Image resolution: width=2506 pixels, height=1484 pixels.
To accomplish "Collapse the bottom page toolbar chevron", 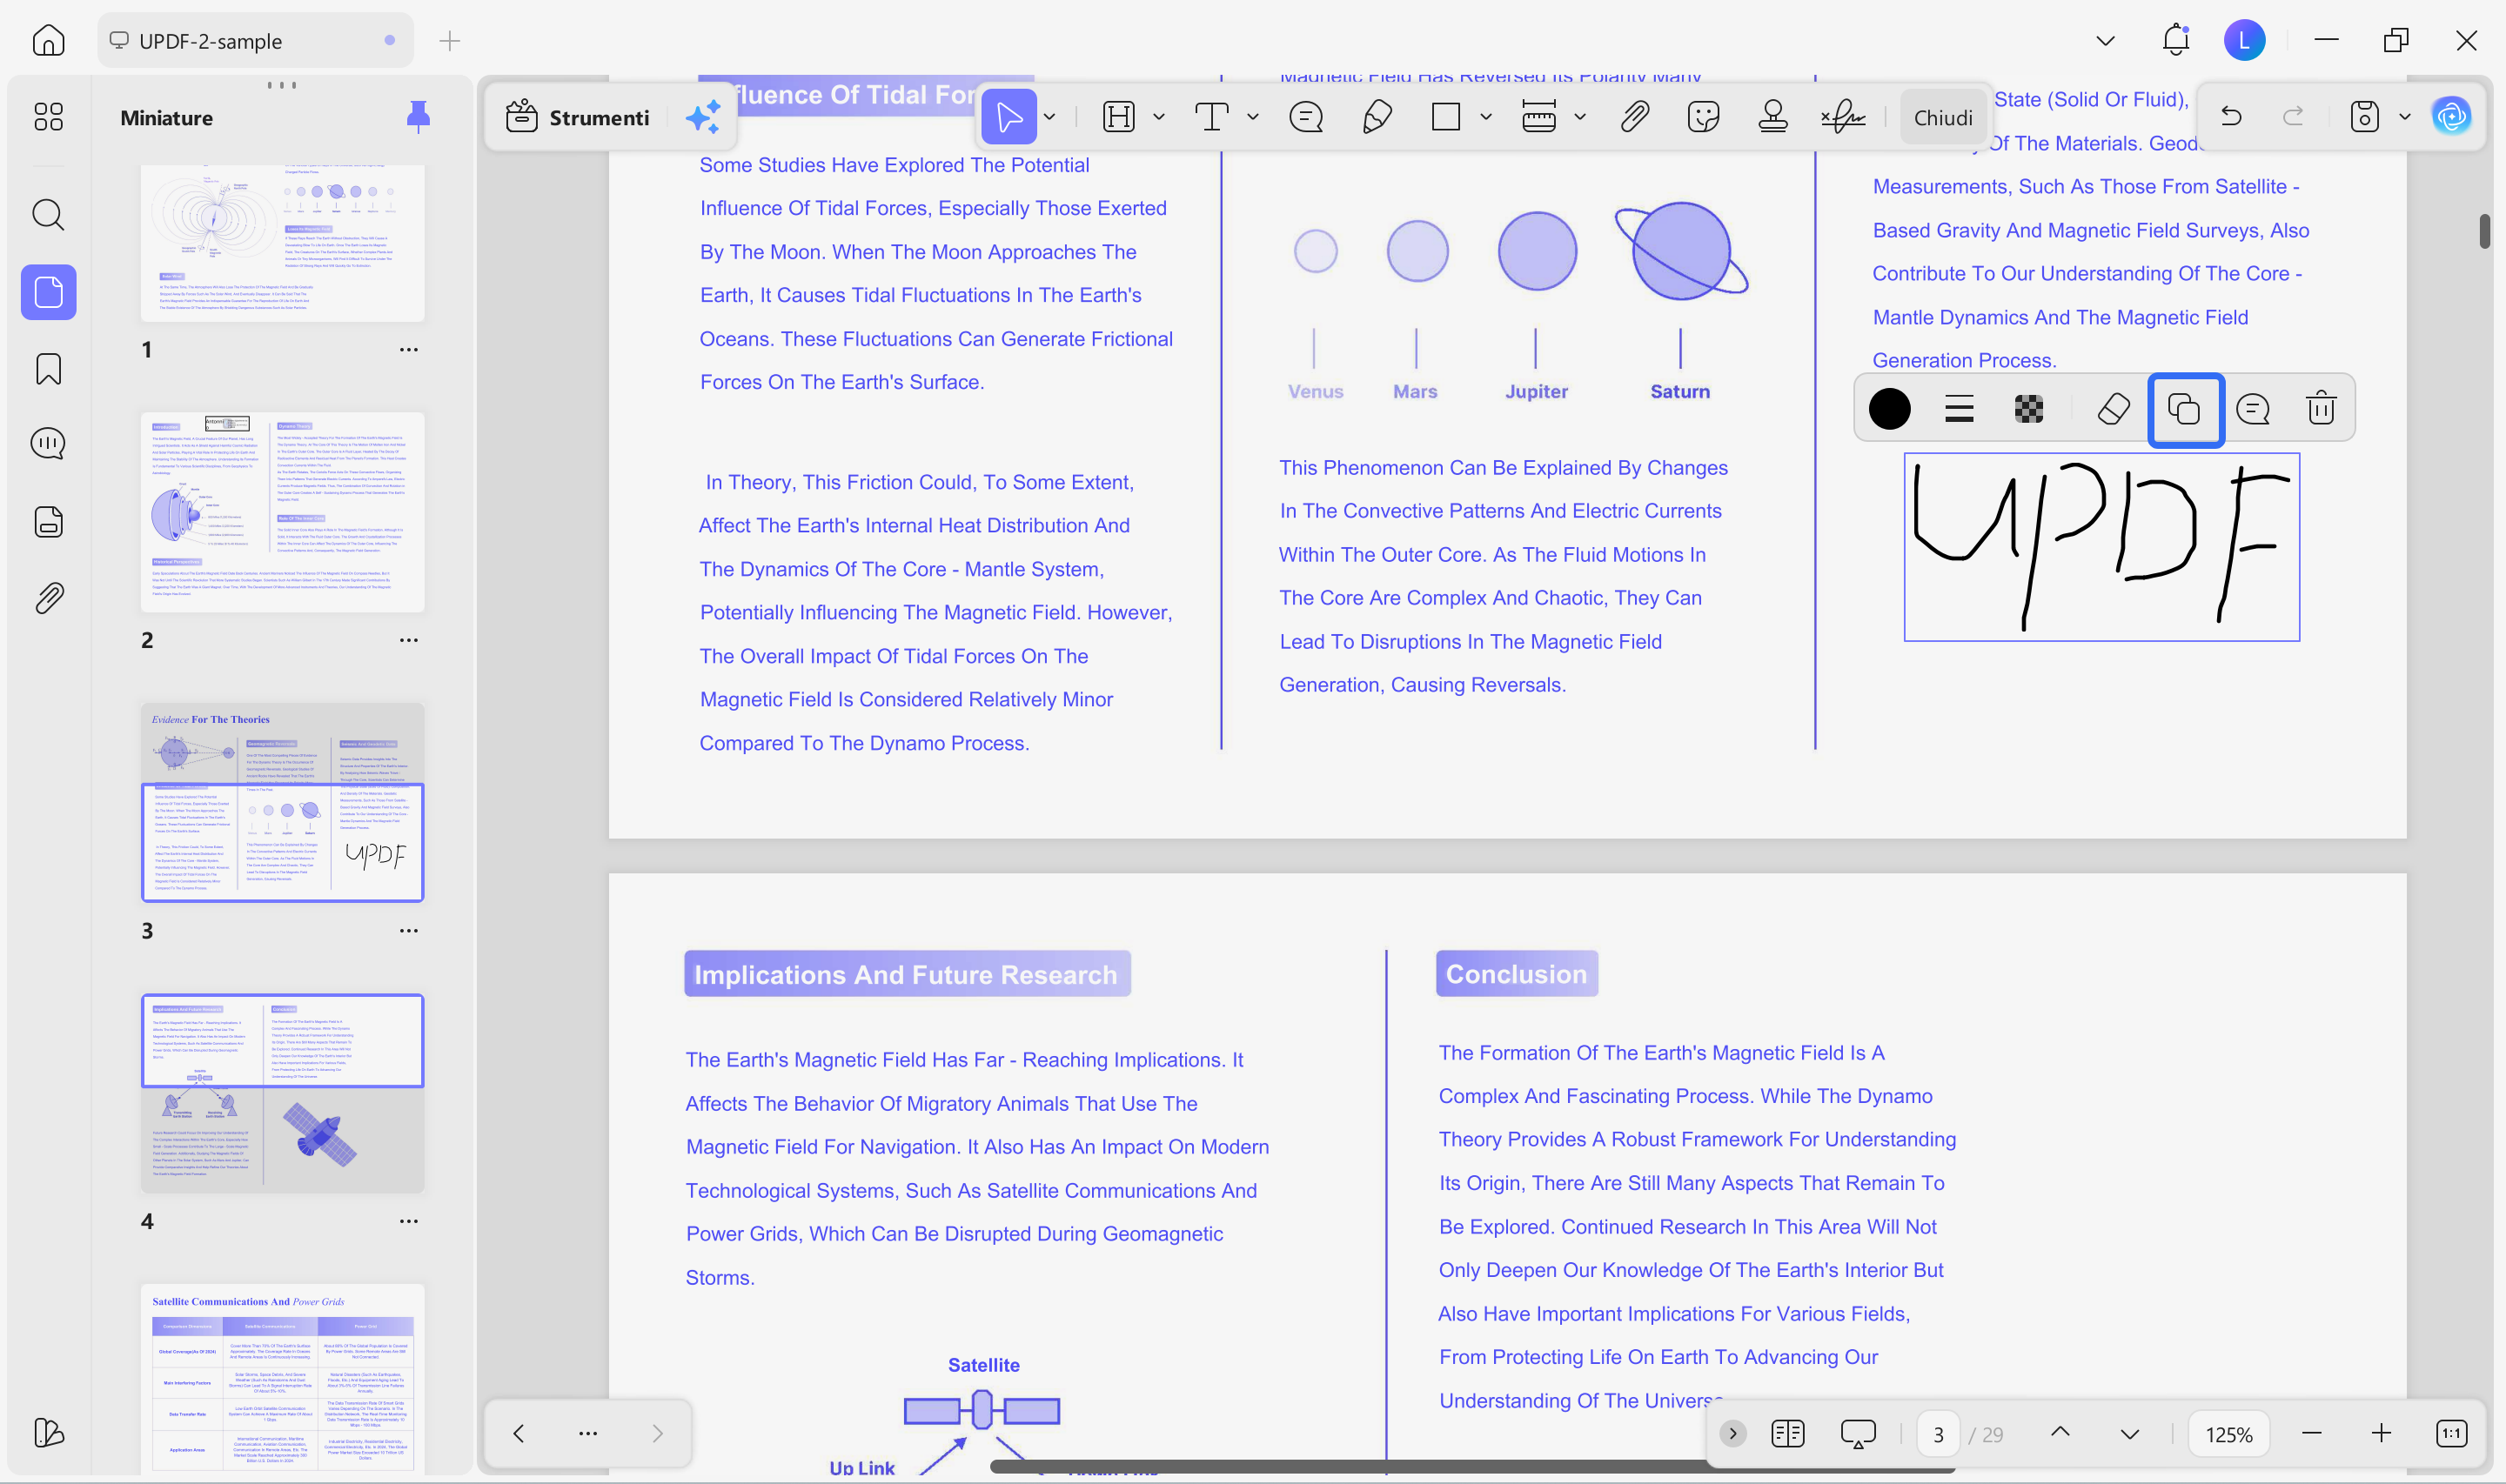I will (x=1733, y=1434).
